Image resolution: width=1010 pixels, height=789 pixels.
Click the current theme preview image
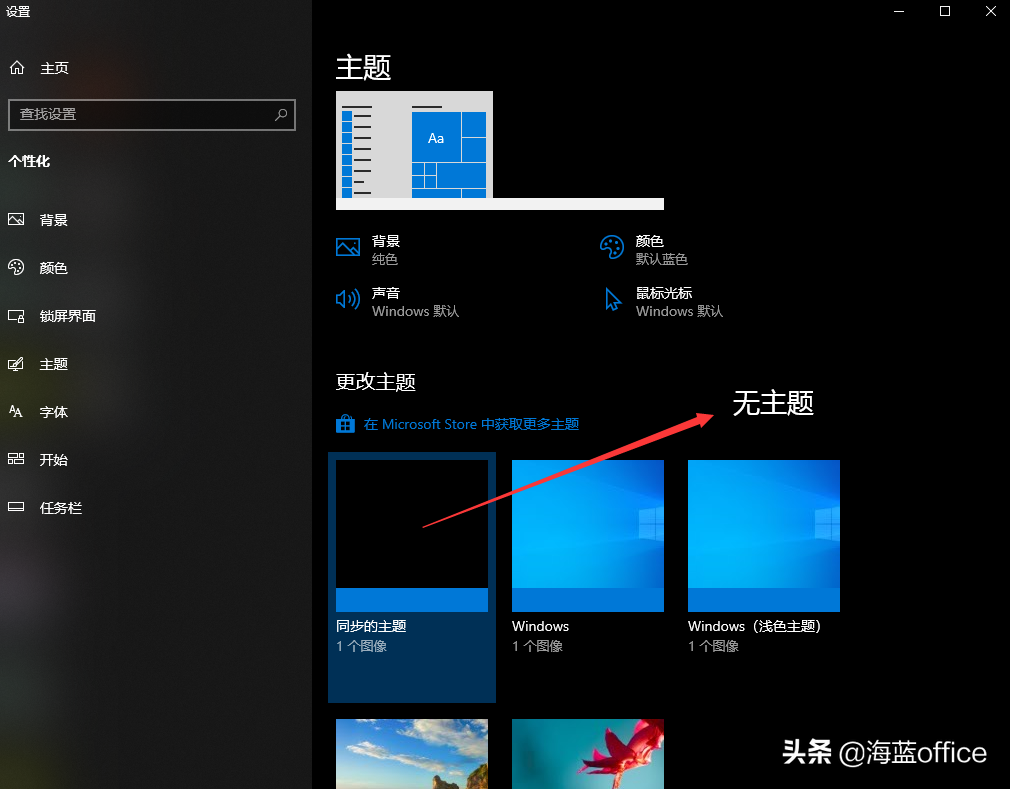[500, 150]
